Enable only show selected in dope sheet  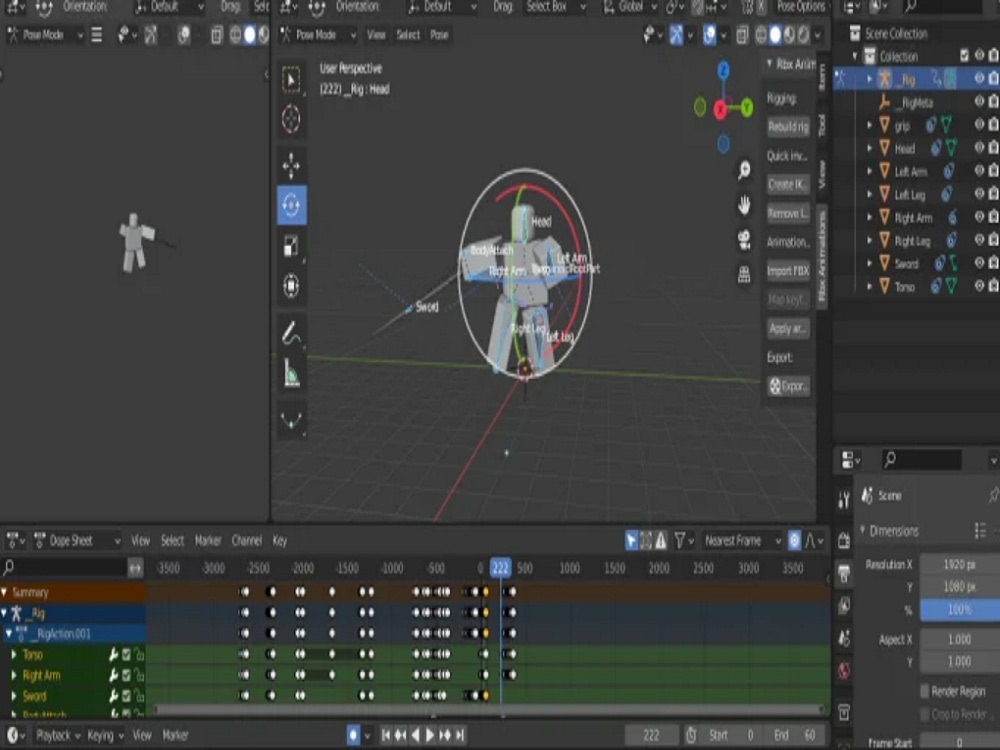click(x=631, y=541)
